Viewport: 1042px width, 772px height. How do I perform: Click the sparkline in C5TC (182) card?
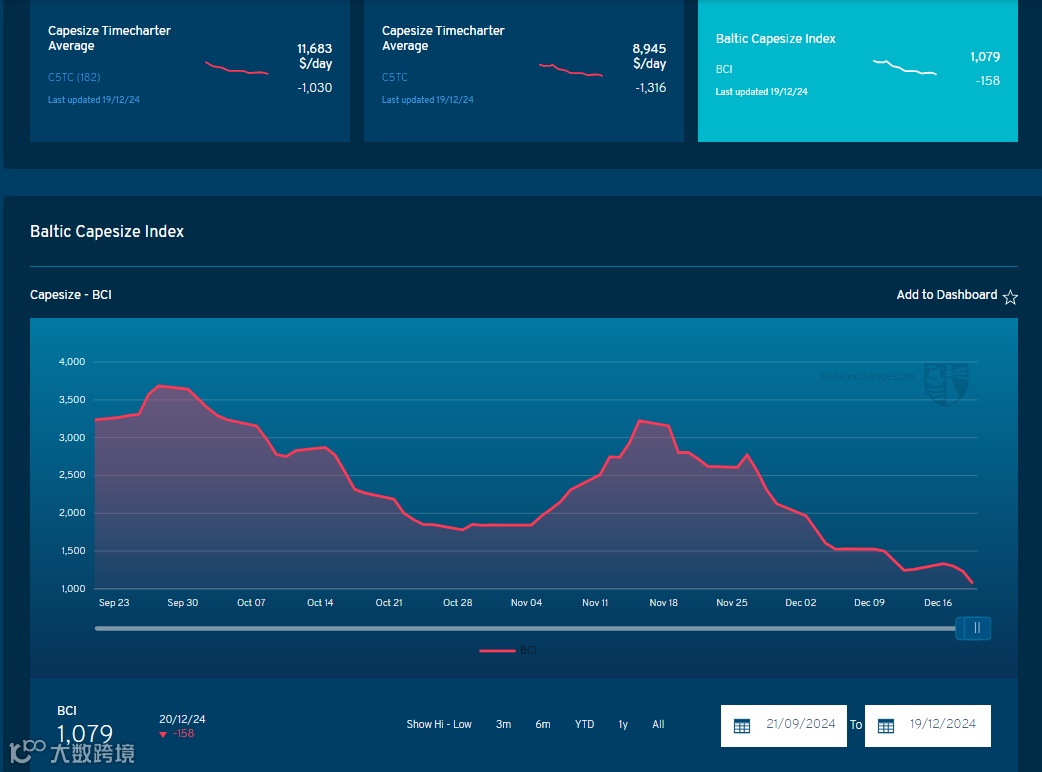[237, 68]
